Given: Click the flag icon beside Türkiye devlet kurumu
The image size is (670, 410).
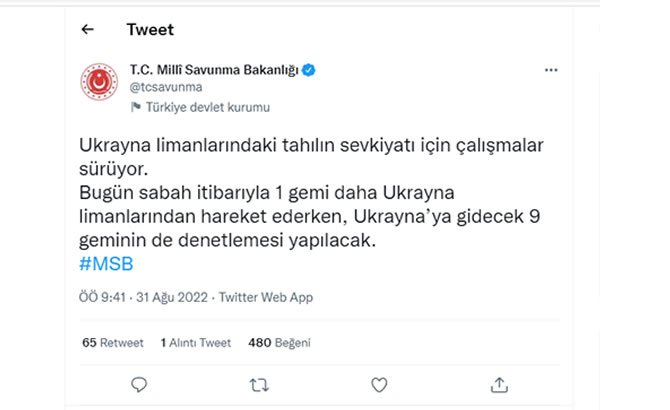Looking at the screenshot, I should tap(135, 107).
